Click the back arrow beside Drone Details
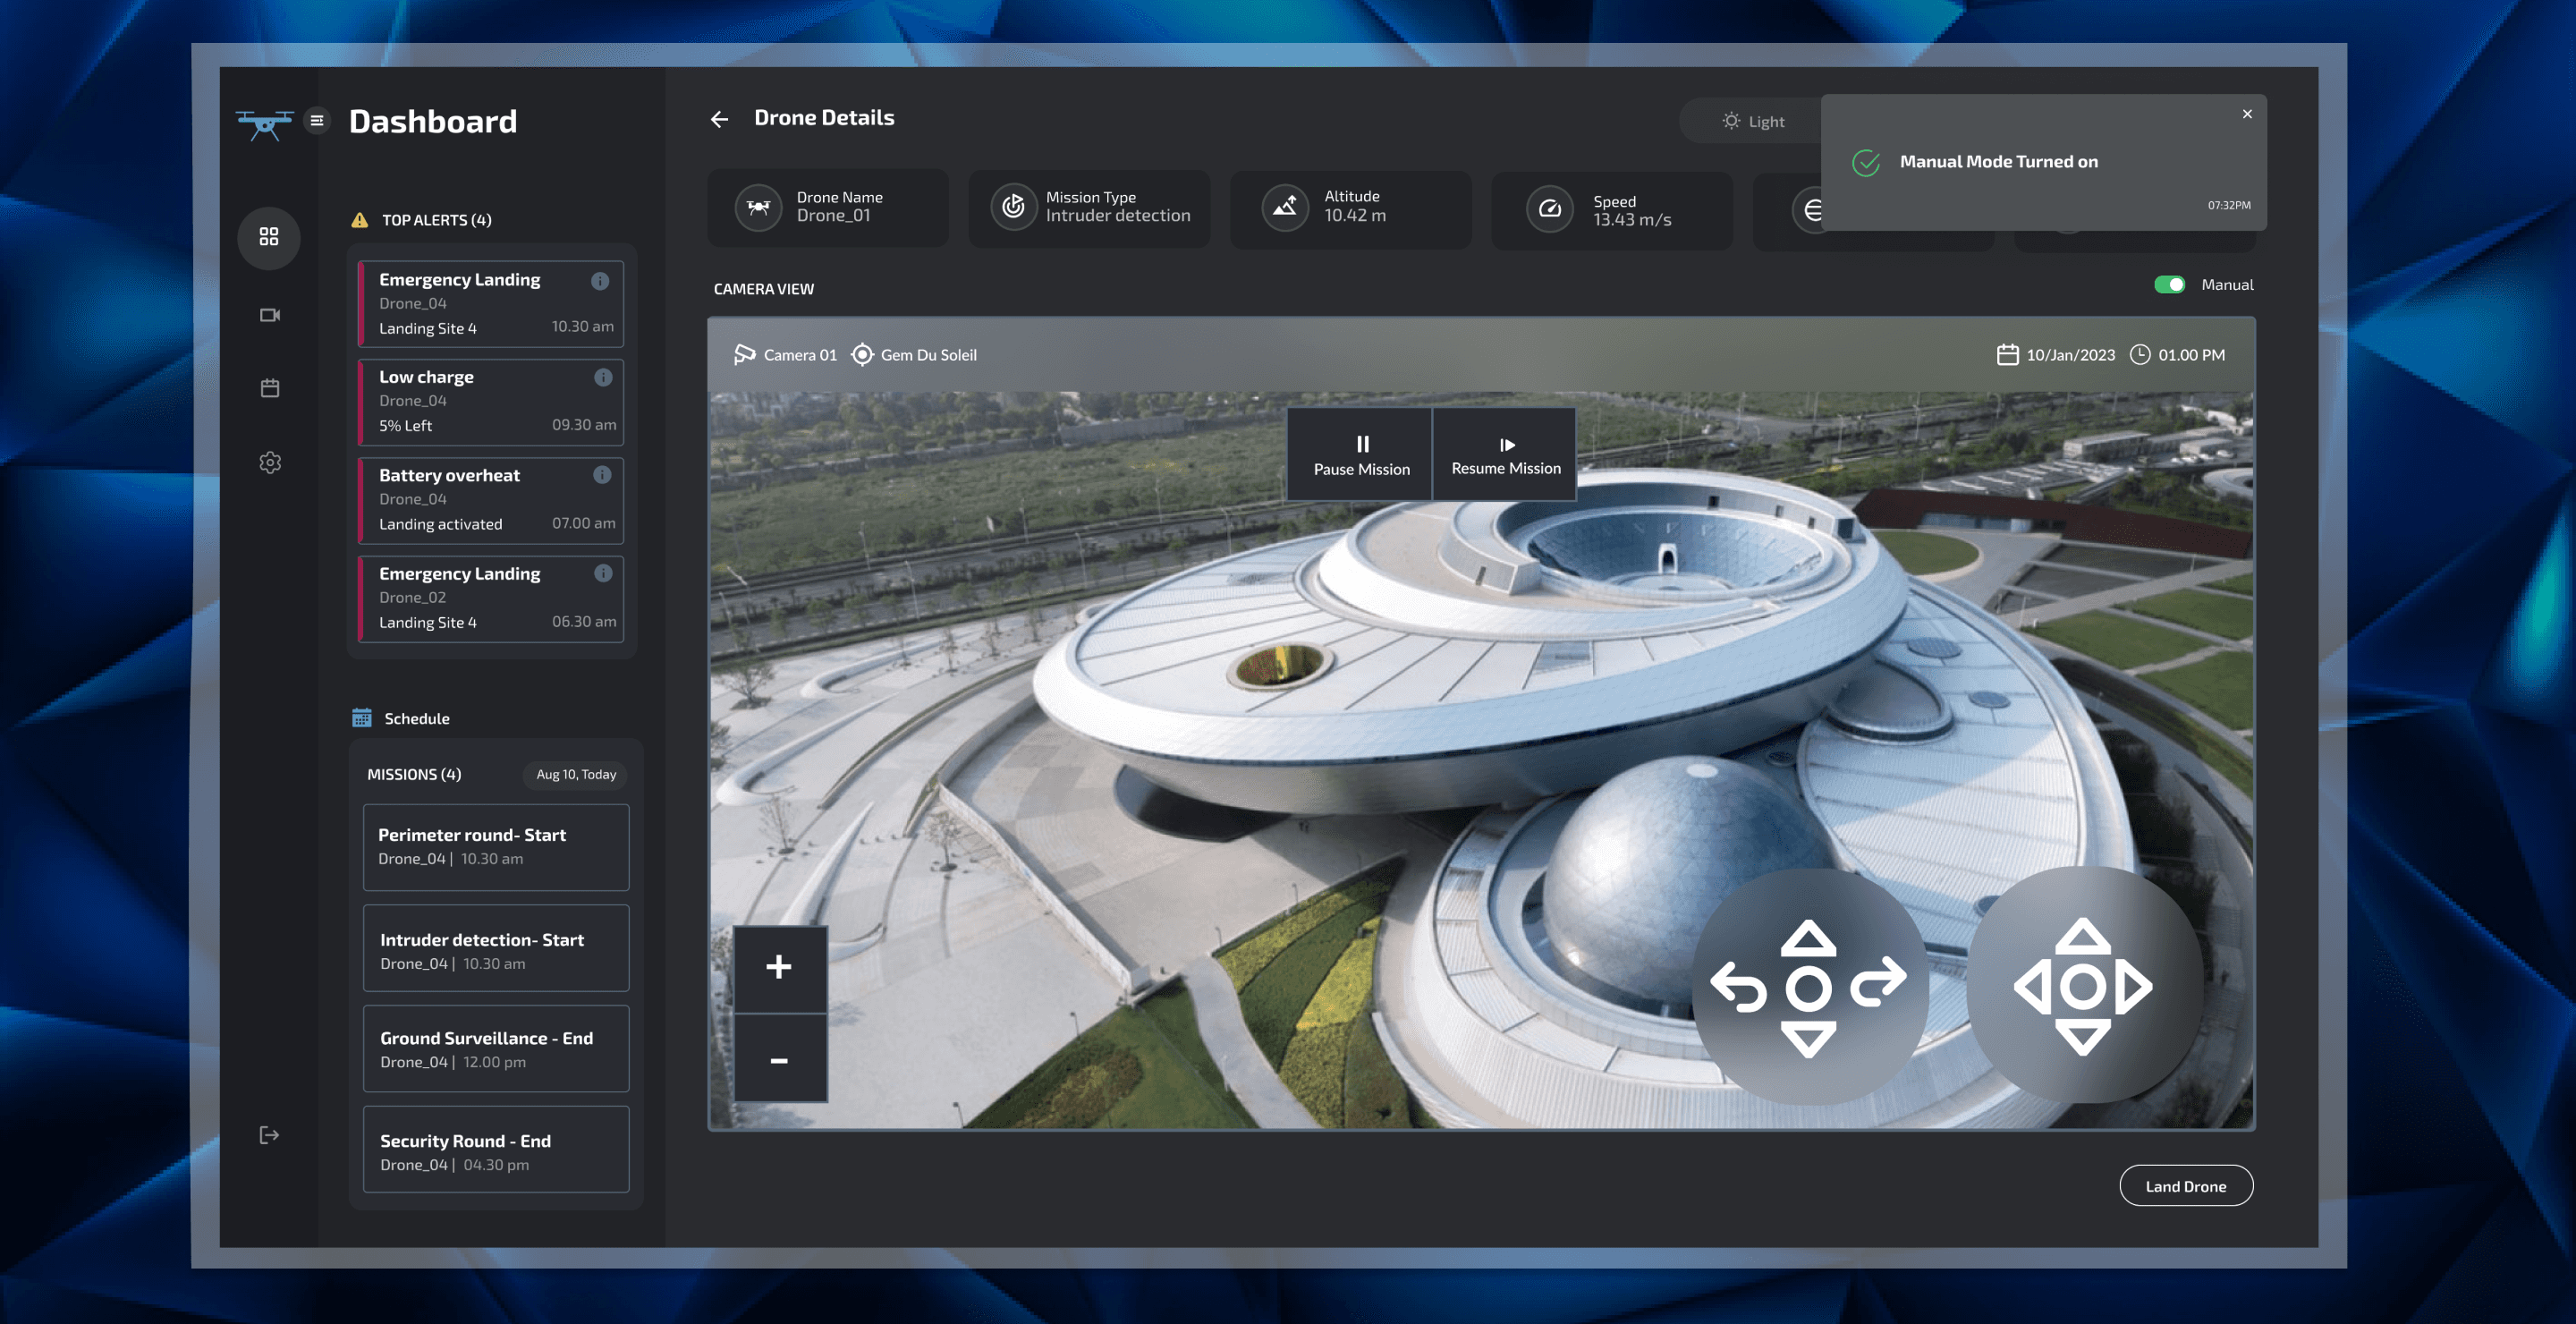 tap(719, 119)
